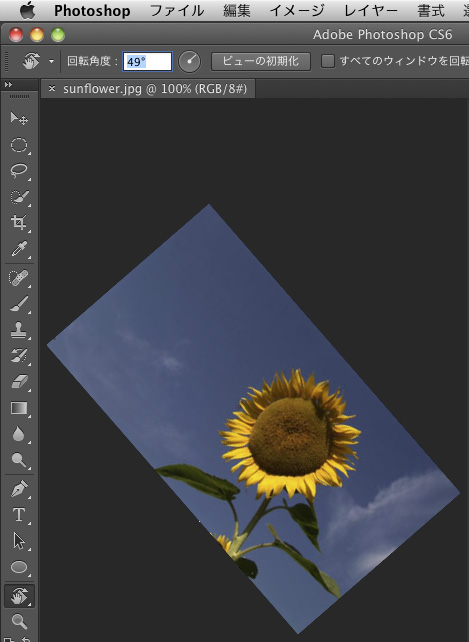Select the Rotate View tool in toolbox
Image resolution: width=469 pixels, height=642 pixels.
point(19,596)
